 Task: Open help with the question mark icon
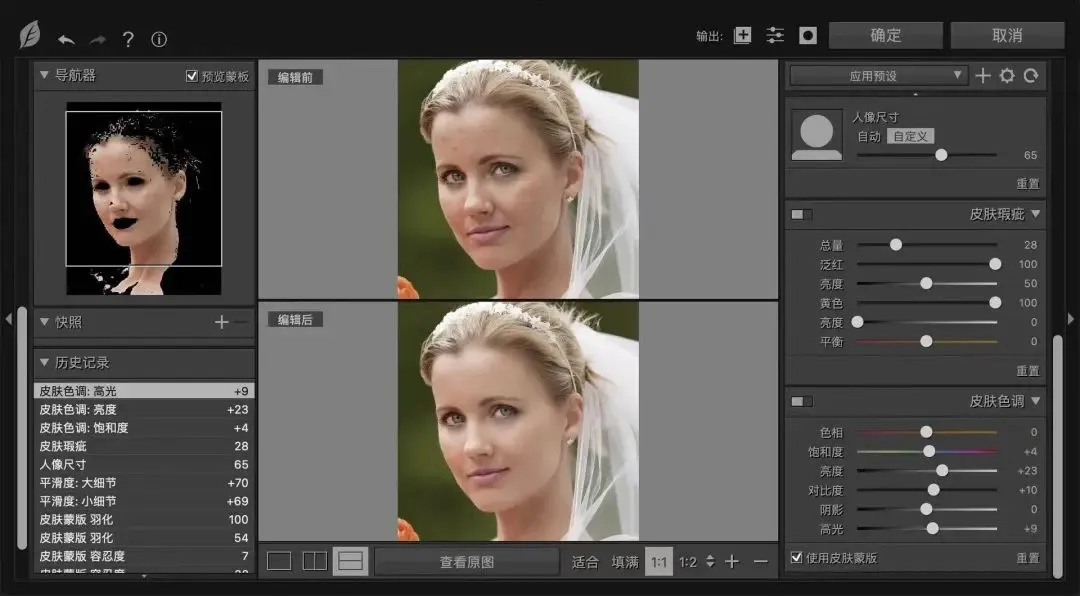[x=128, y=39]
